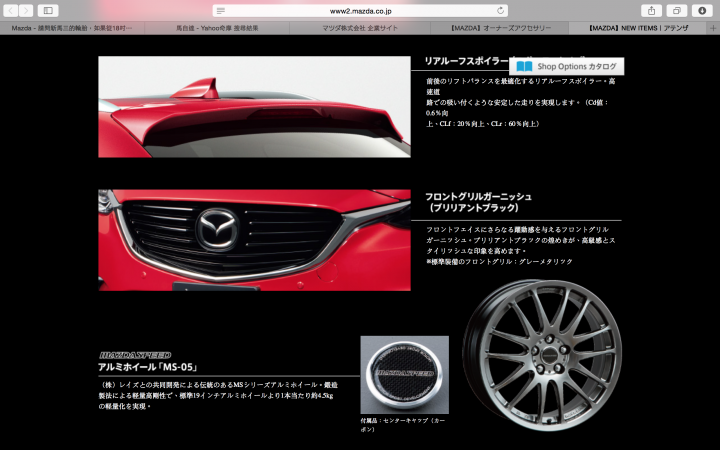
Task: Select the NEW ITEMS アテンザ tab
Action: click(x=638, y=28)
